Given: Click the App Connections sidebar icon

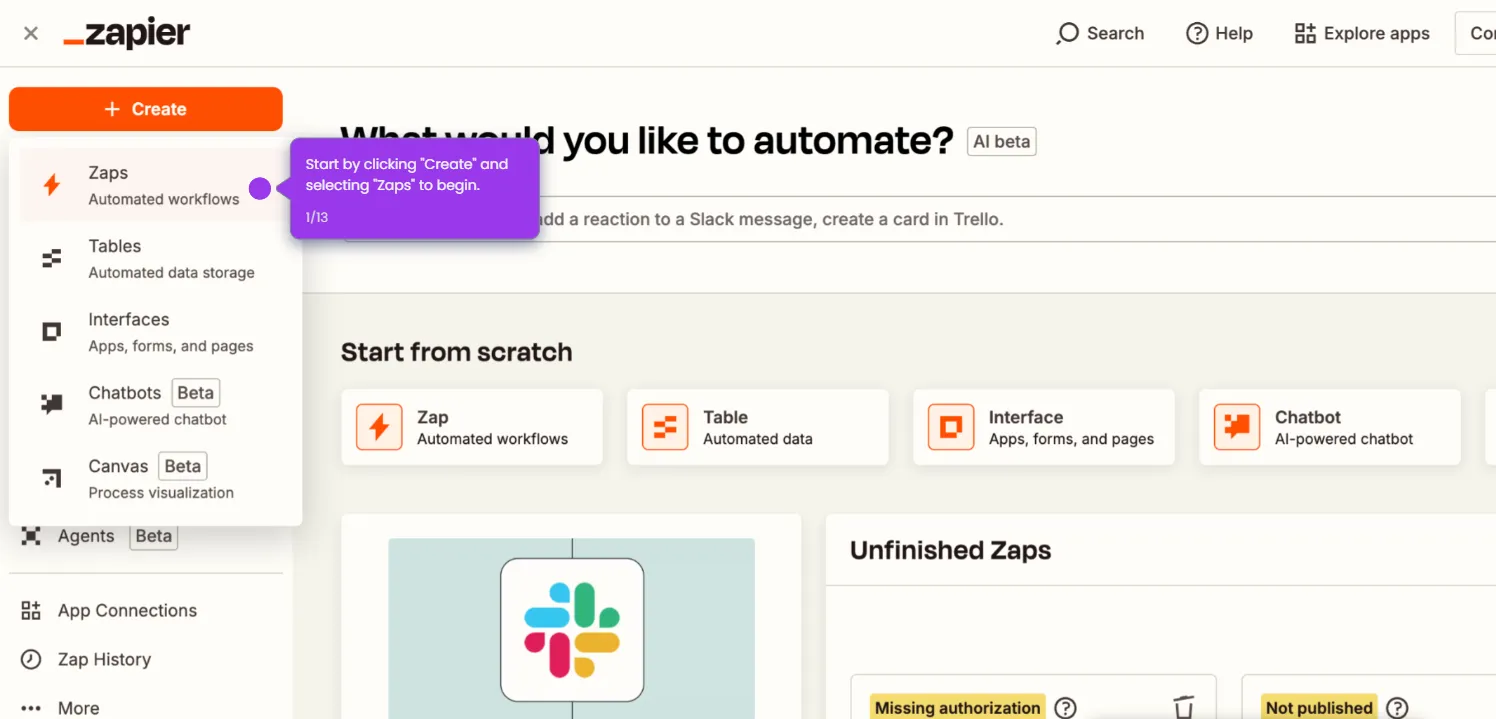Looking at the screenshot, I should (x=32, y=611).
